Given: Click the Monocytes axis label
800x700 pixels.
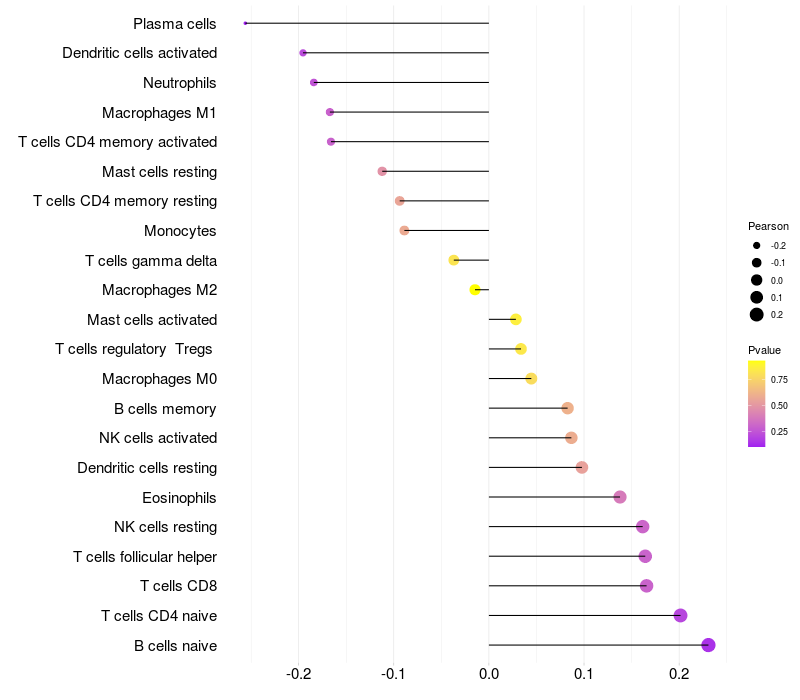Looking at the screenshot, I should (180, 231).
